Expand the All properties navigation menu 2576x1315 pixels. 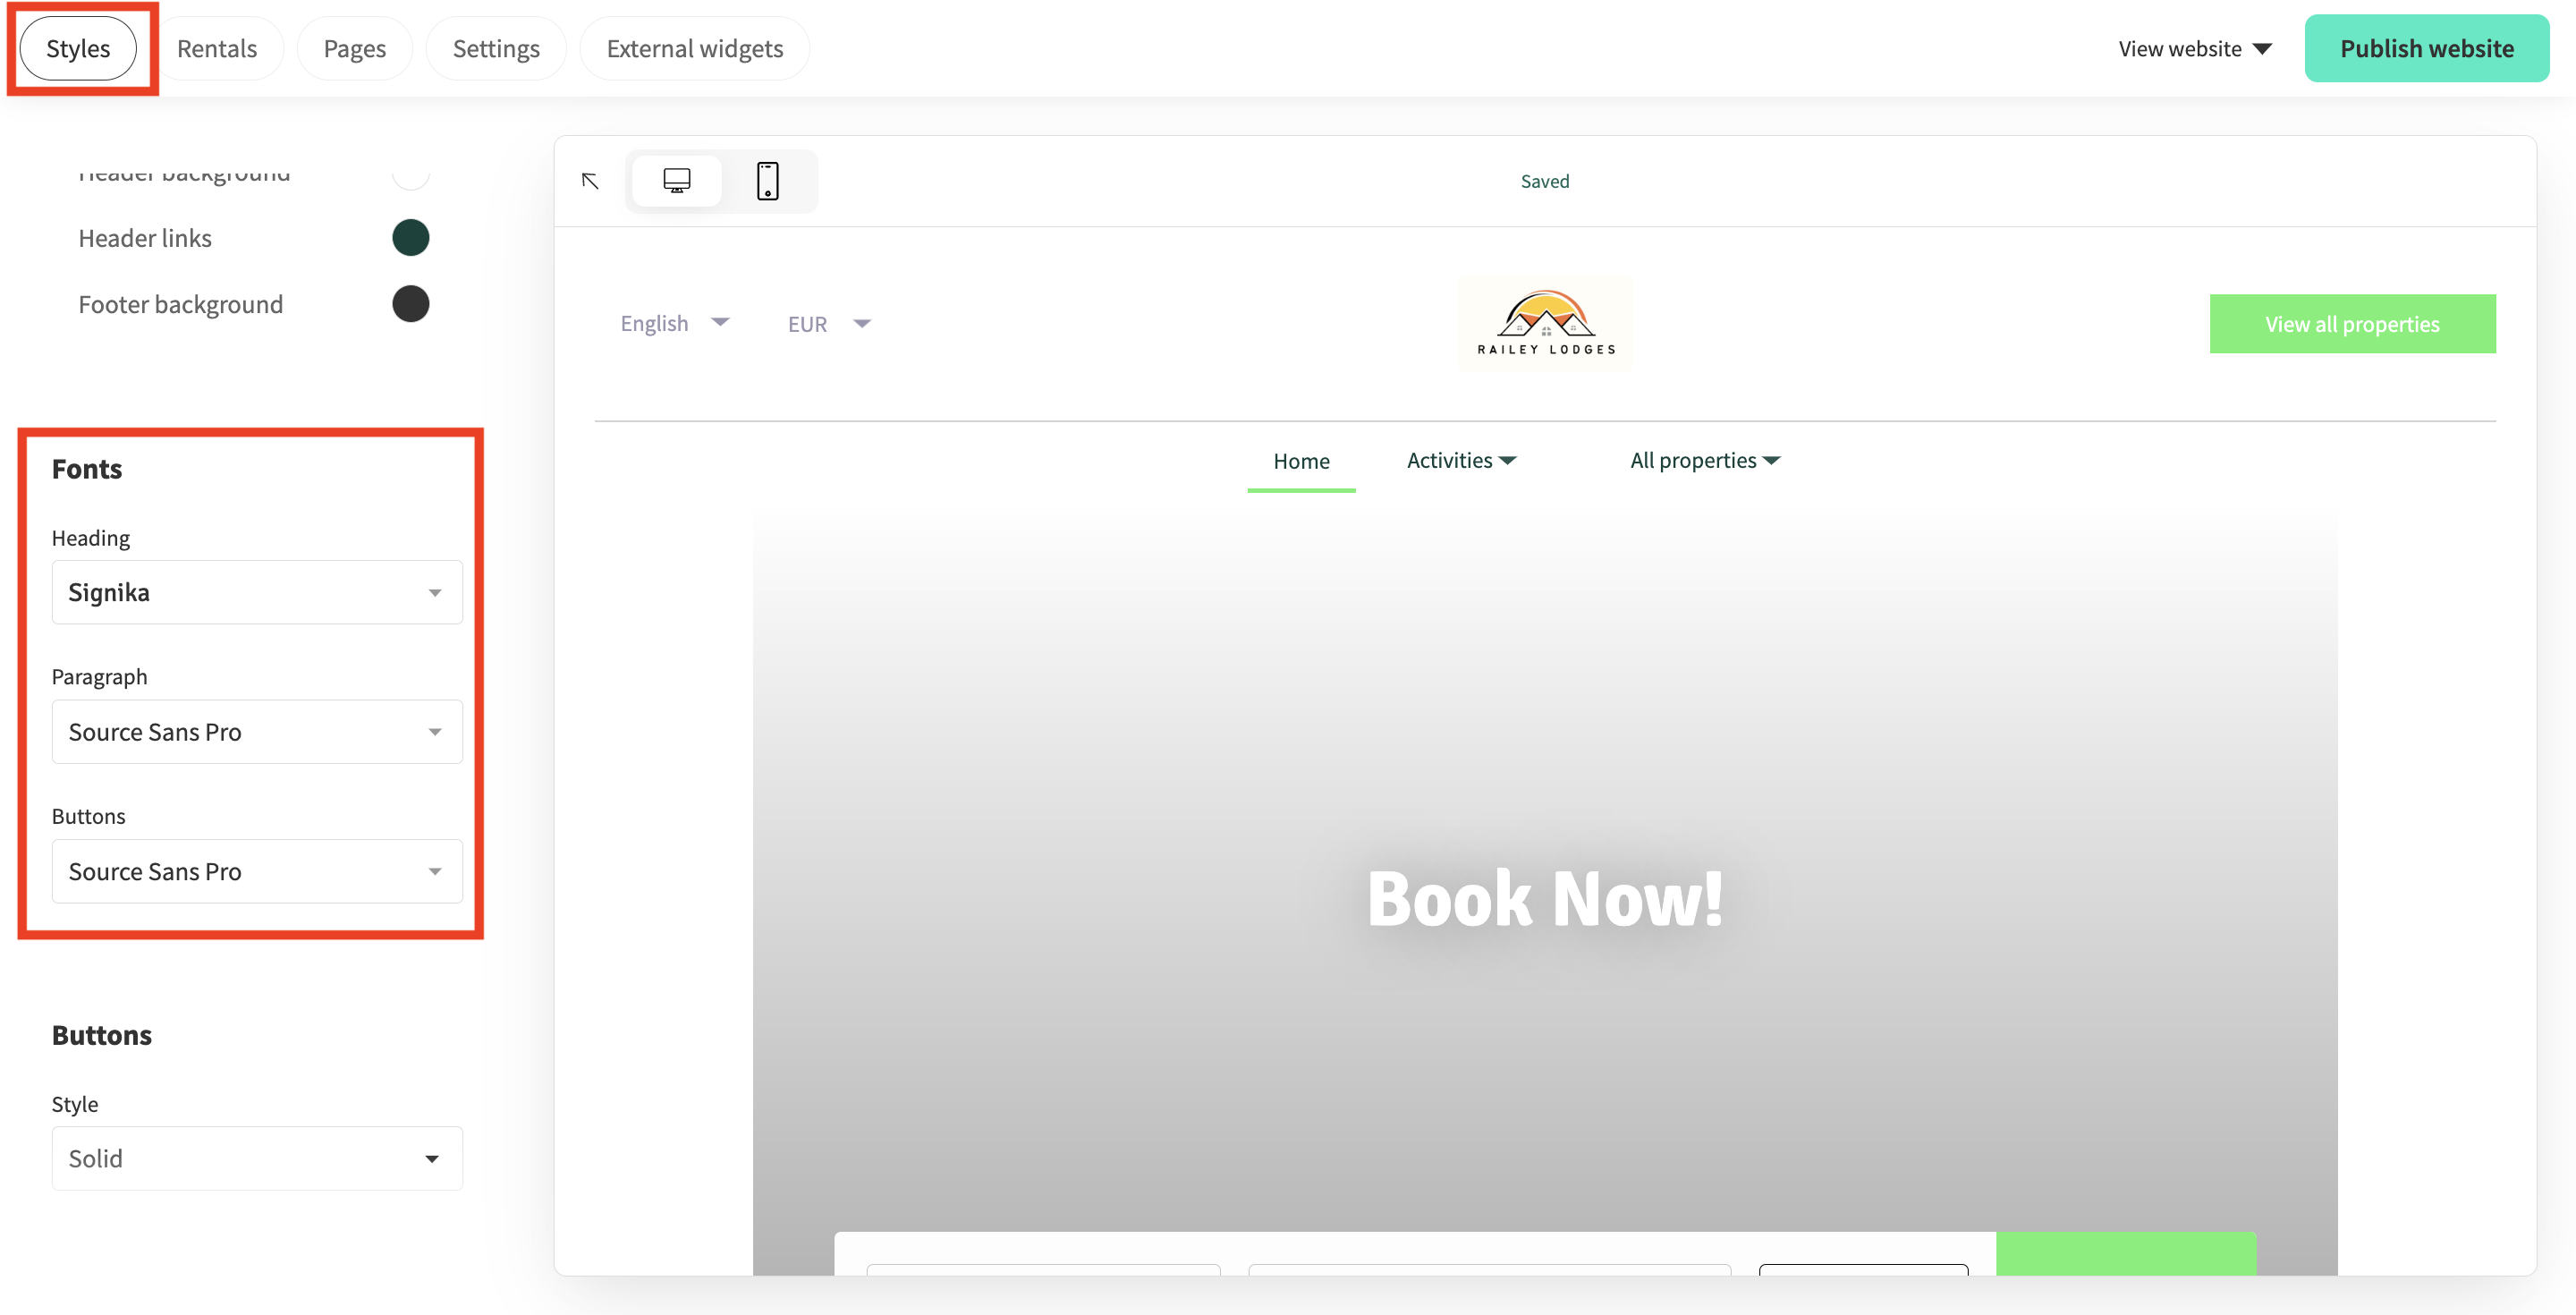tap(1703, 459)
